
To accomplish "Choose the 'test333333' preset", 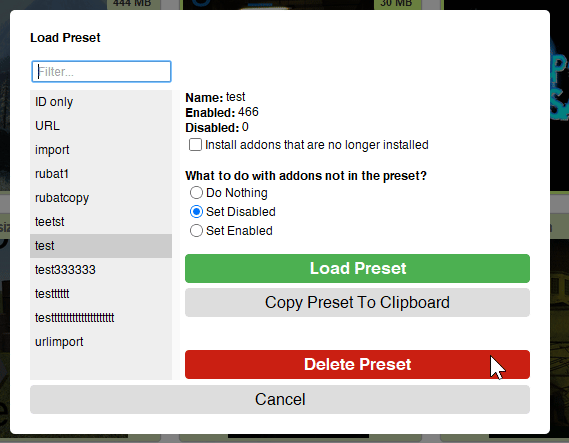I will click(101, 270).
